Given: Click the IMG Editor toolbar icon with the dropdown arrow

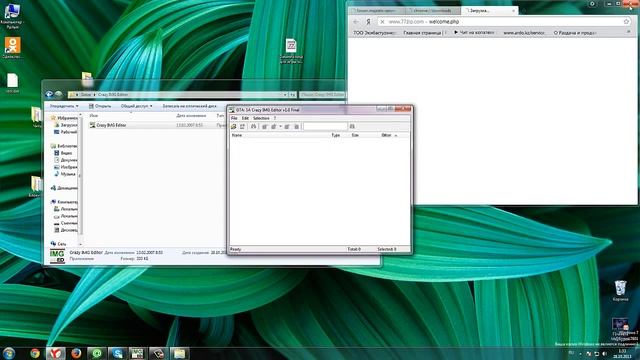Looking at the screenshot, I should pos(274,127).
